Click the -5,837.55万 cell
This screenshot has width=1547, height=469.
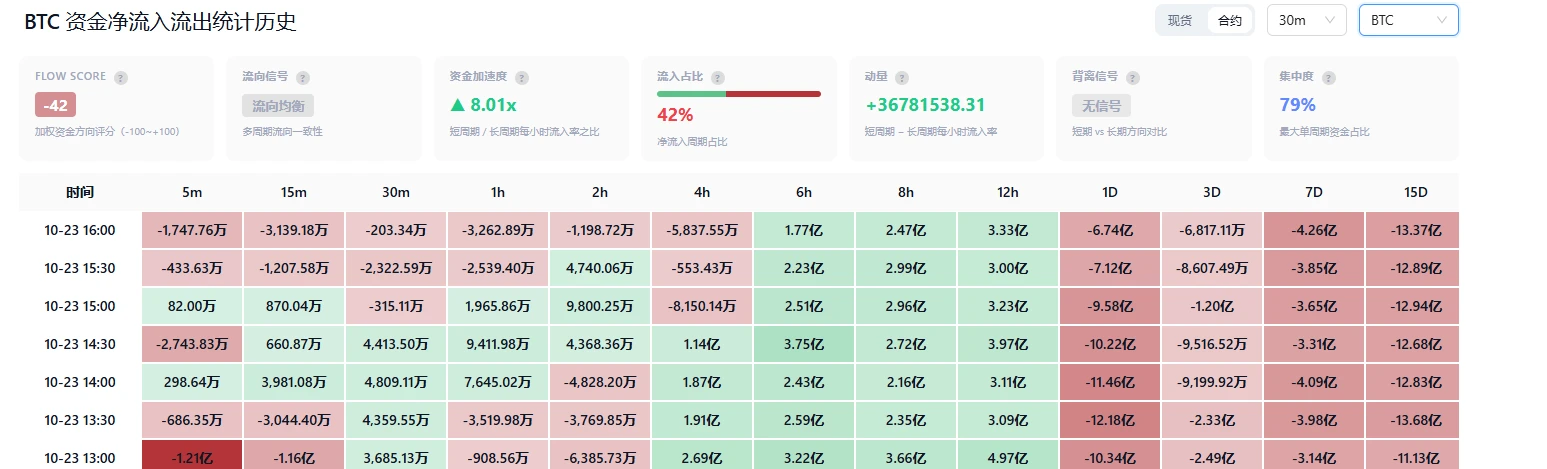point(703,230)
